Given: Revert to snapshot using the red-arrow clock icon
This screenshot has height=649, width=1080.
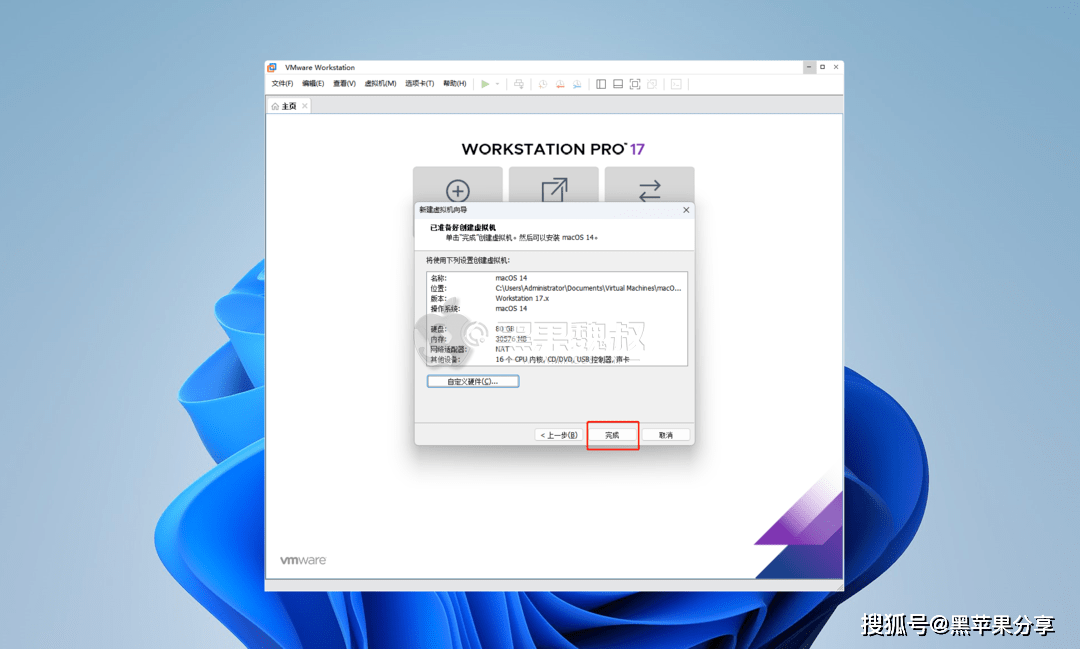Looking at the screenshot, I should point(560,84).
